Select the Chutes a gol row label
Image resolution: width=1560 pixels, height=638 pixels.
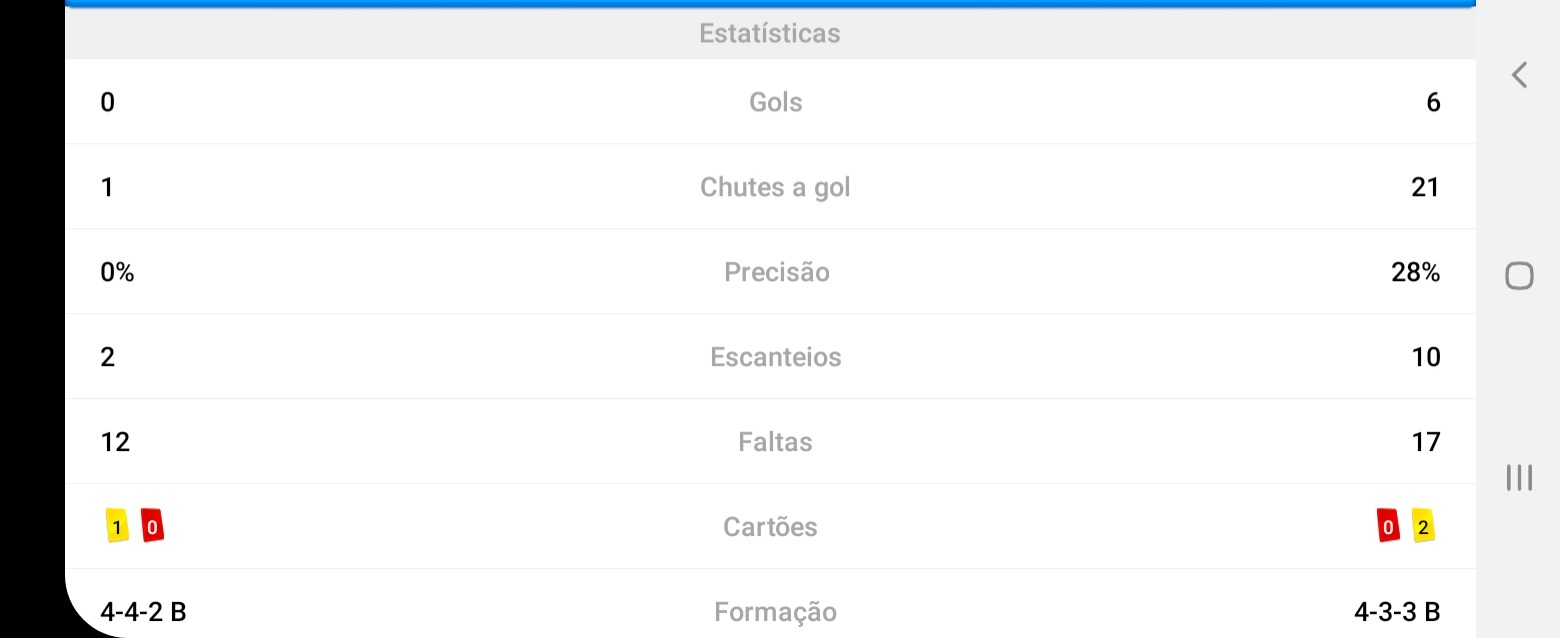click(775, 187)
